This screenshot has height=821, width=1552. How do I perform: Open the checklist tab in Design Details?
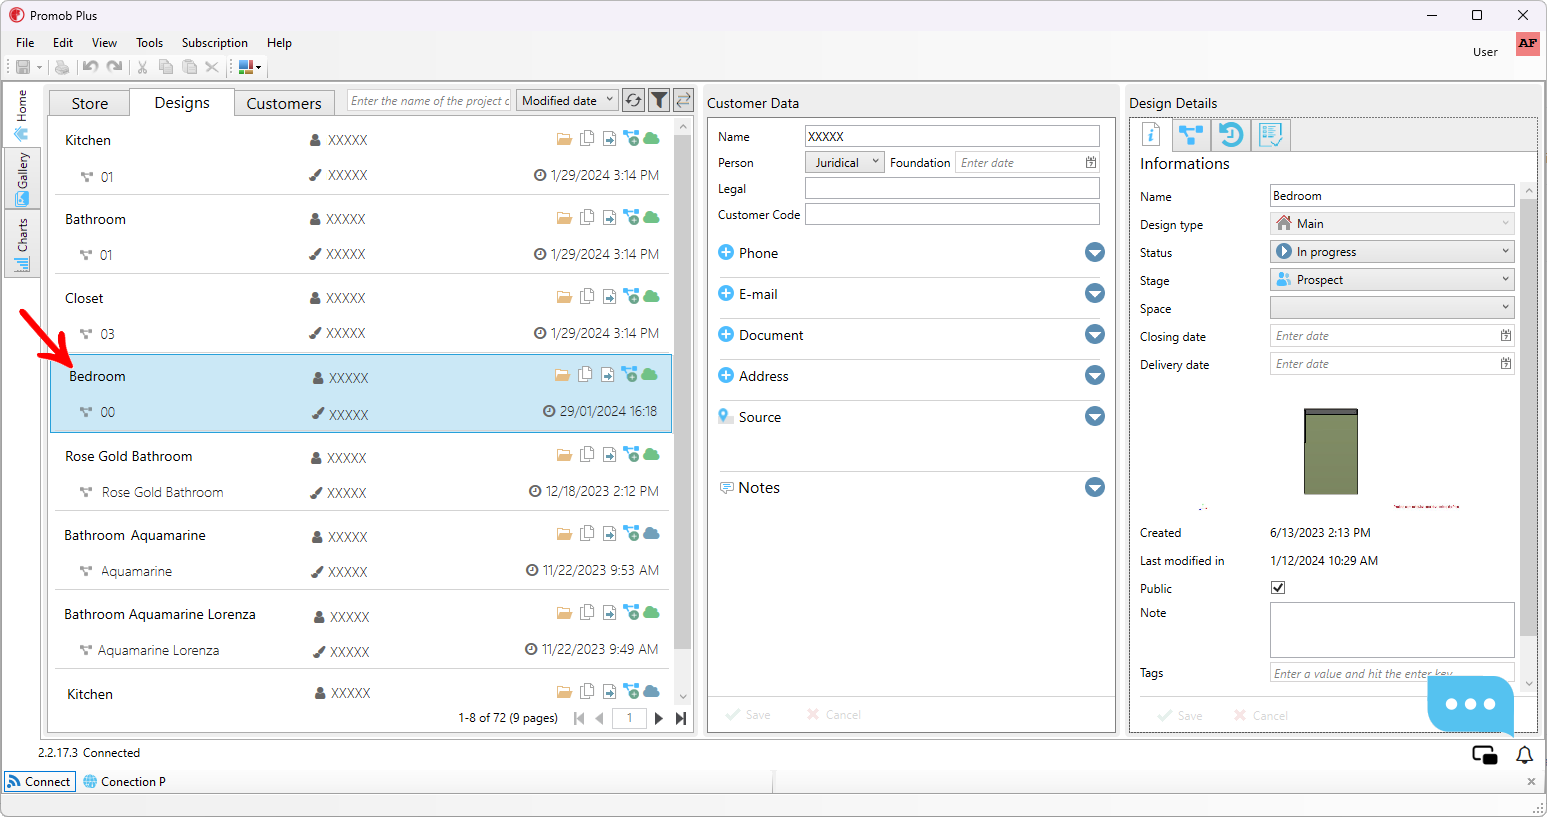(x=1271, y=135)
